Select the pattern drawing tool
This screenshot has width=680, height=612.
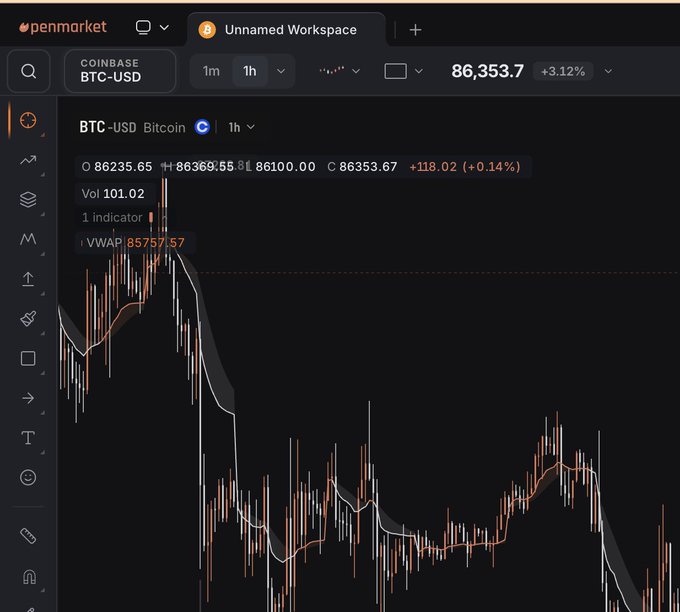click(28, 239)
